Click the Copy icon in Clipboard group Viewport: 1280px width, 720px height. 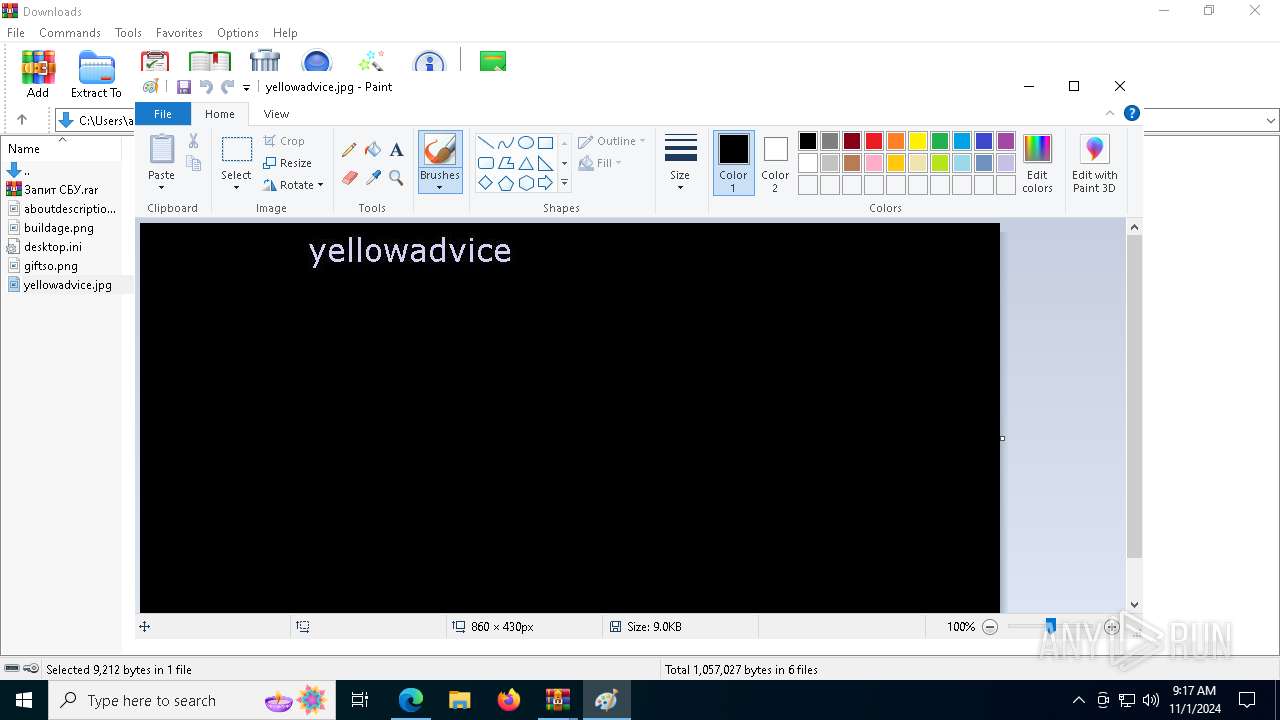click(194, 163)
